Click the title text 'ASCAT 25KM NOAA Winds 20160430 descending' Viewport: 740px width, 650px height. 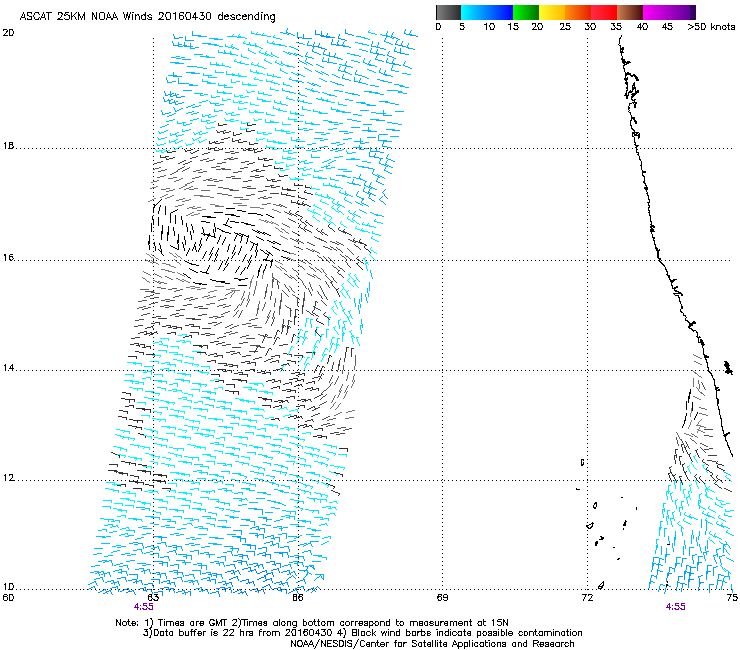(147, 17)
